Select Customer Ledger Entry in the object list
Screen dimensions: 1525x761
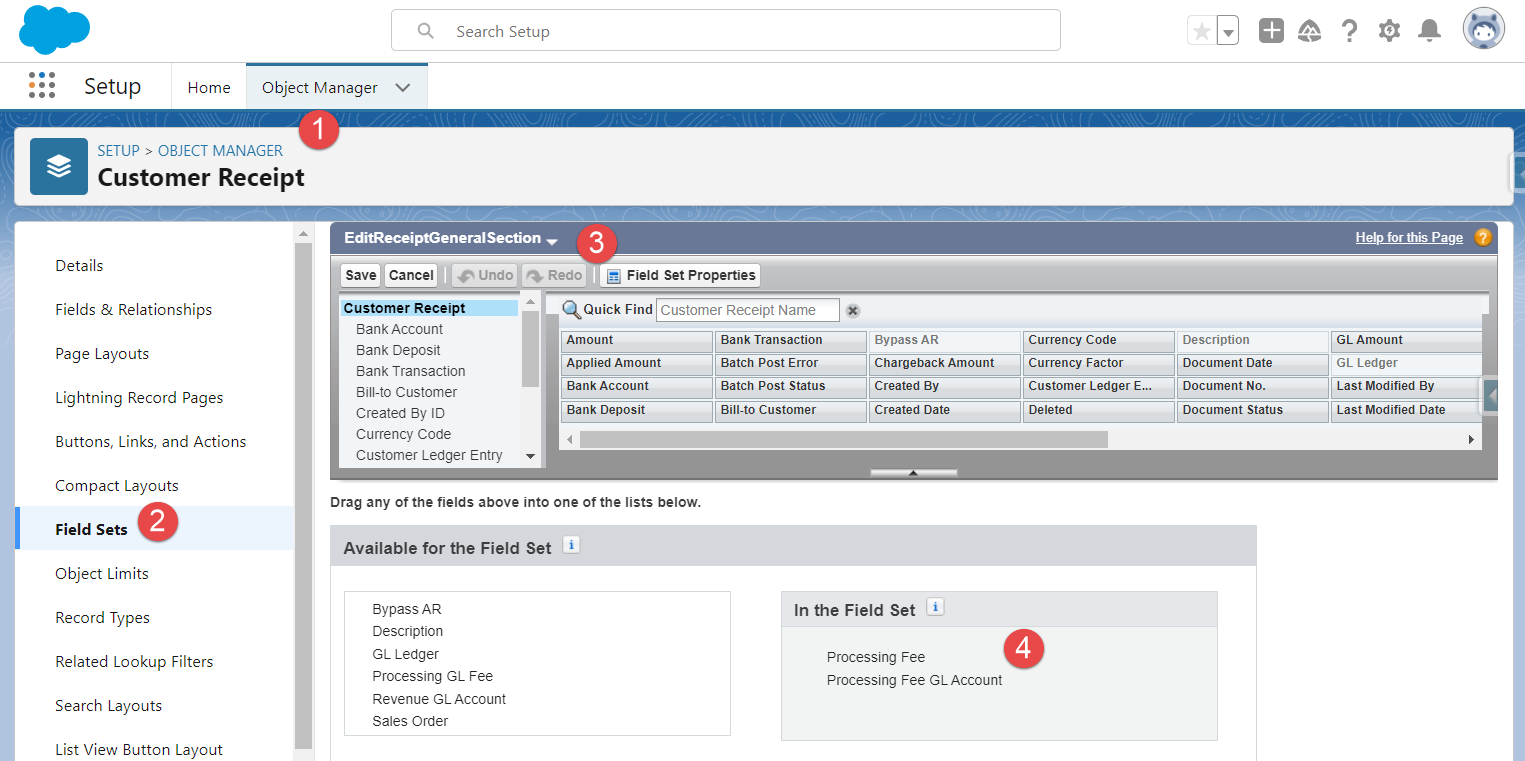click(429, 455)
